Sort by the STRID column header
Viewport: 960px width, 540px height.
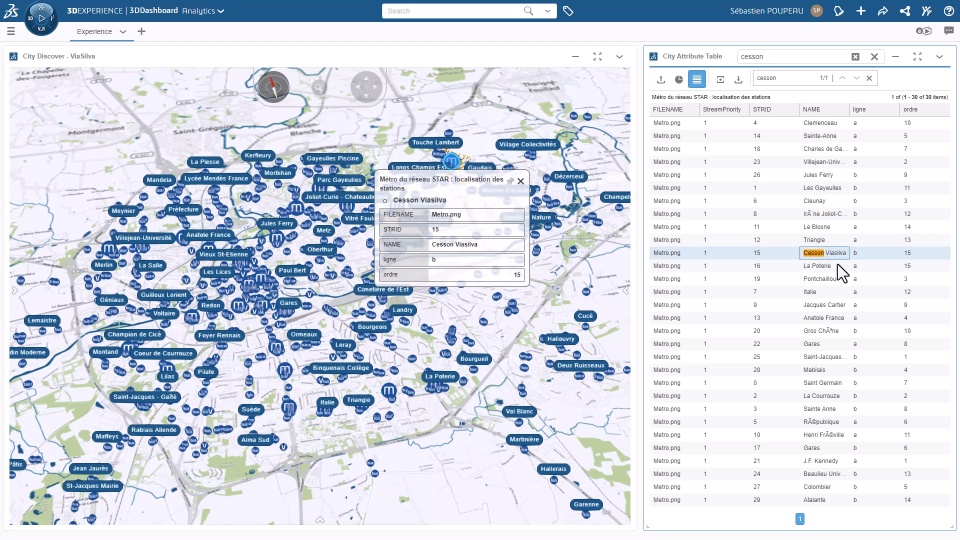[774, 110]
